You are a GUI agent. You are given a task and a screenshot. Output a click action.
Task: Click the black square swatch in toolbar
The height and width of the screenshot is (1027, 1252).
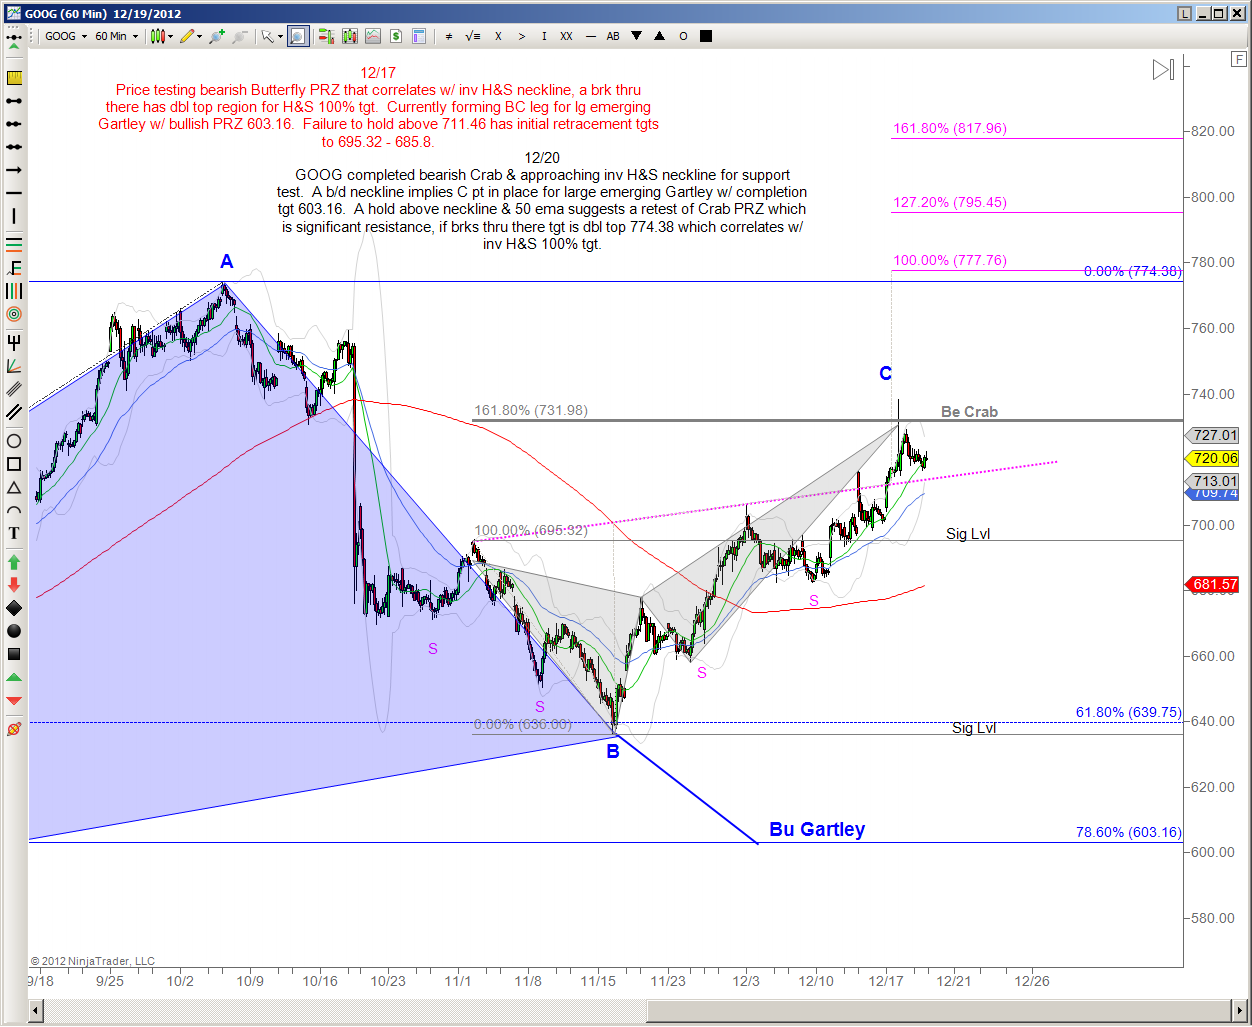[706, 36]
